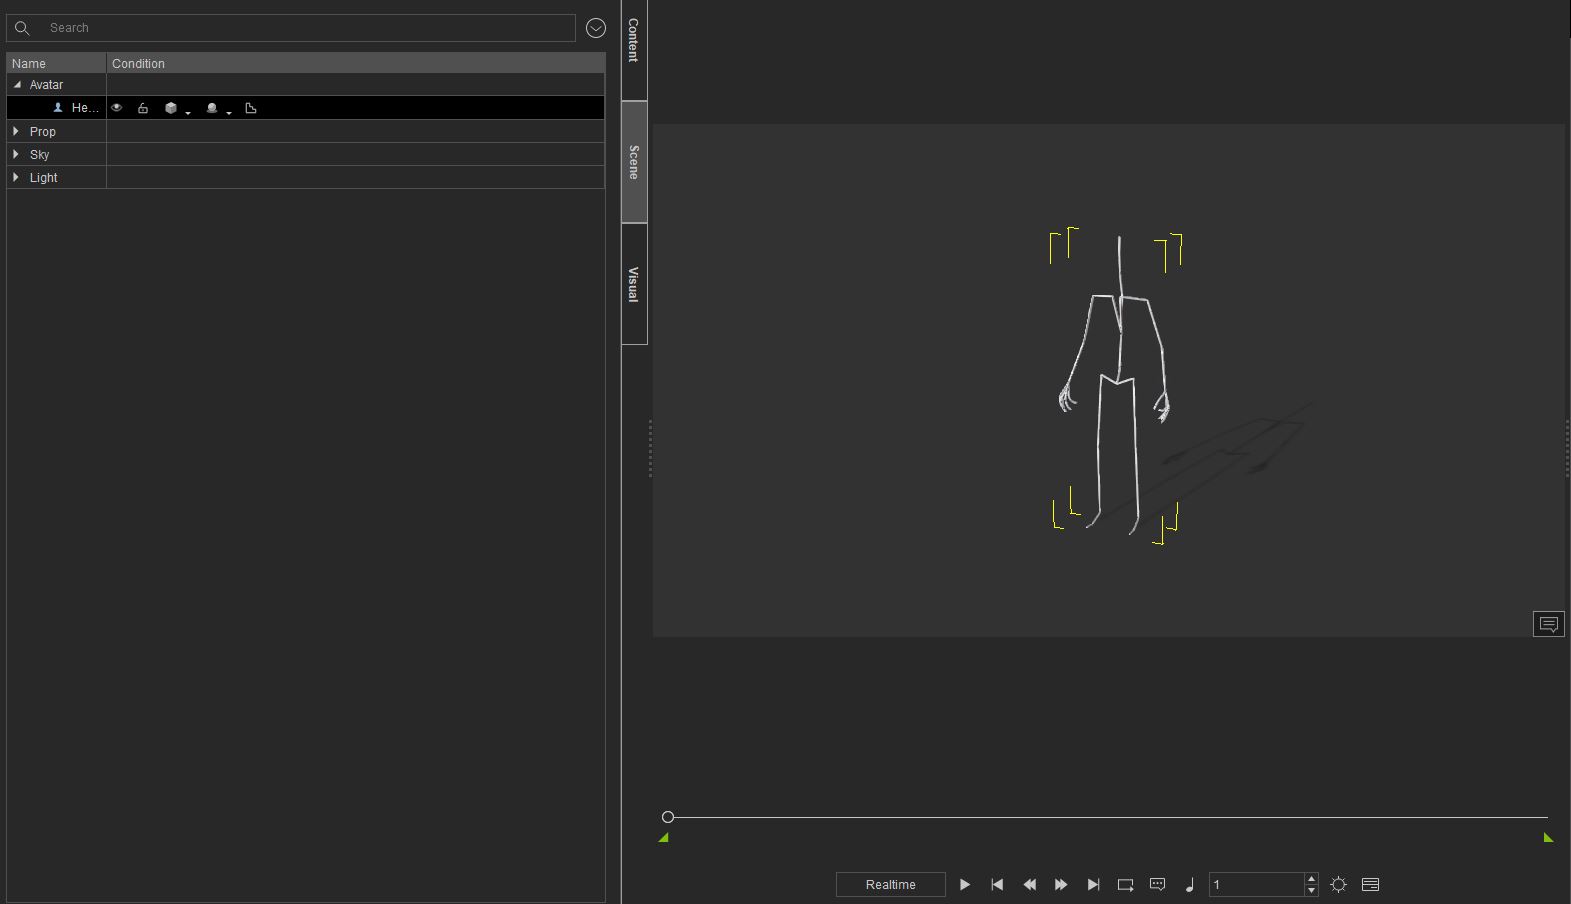The image size is (1571, 904).
Task: Click the green end range marker
Action: point(1548,838)
